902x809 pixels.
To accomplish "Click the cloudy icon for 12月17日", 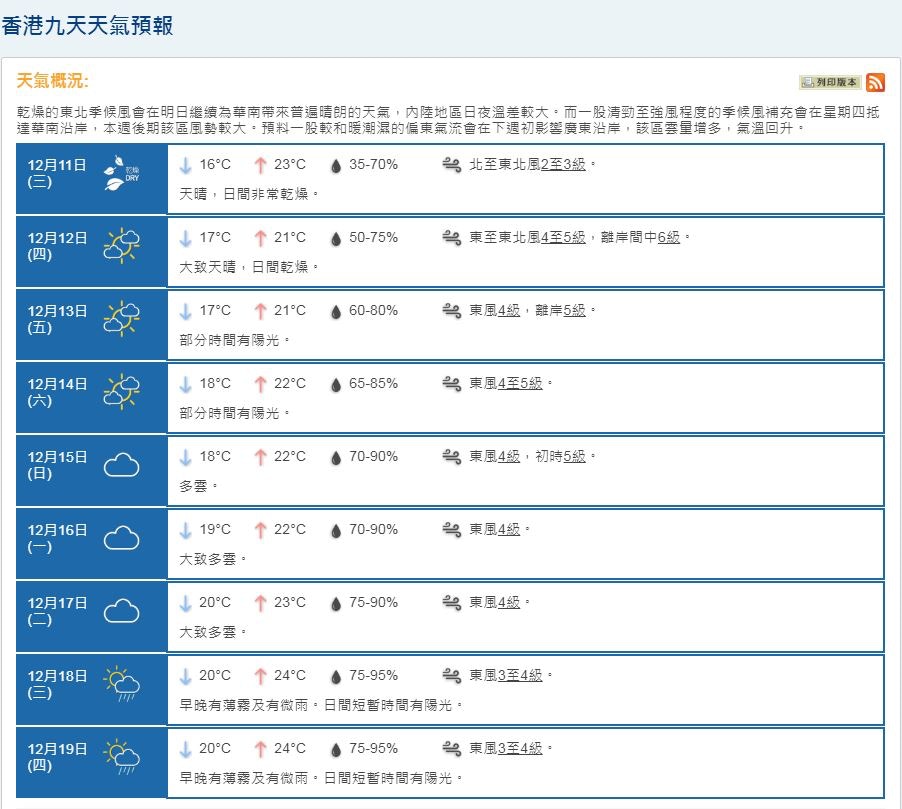I will pyautogui.click(x=121, y=611).
